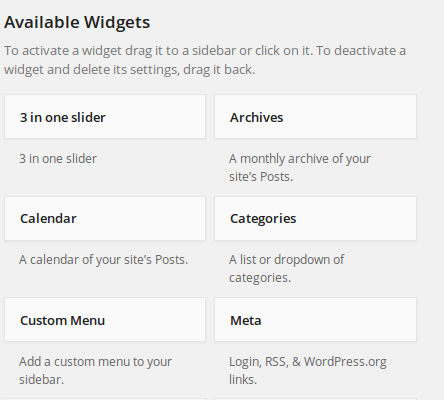Click the partially visible widget below Custom Menu description
444x400 pixels.
tap(105, 399)
